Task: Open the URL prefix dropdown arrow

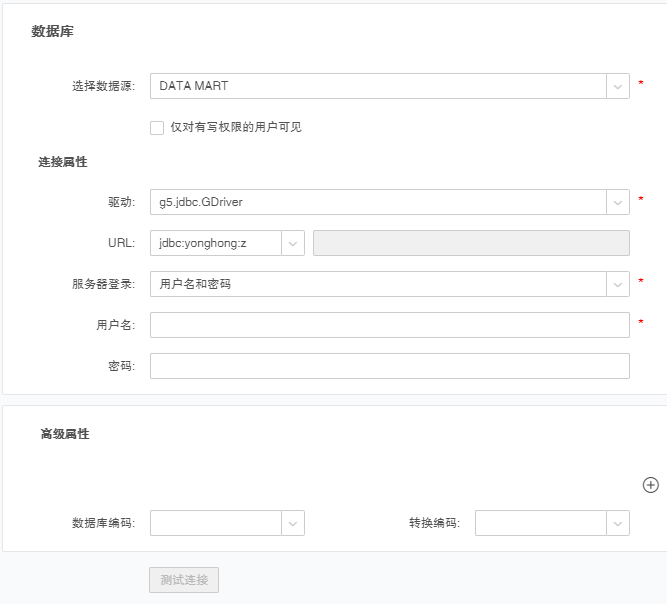Action: (293, 243)
